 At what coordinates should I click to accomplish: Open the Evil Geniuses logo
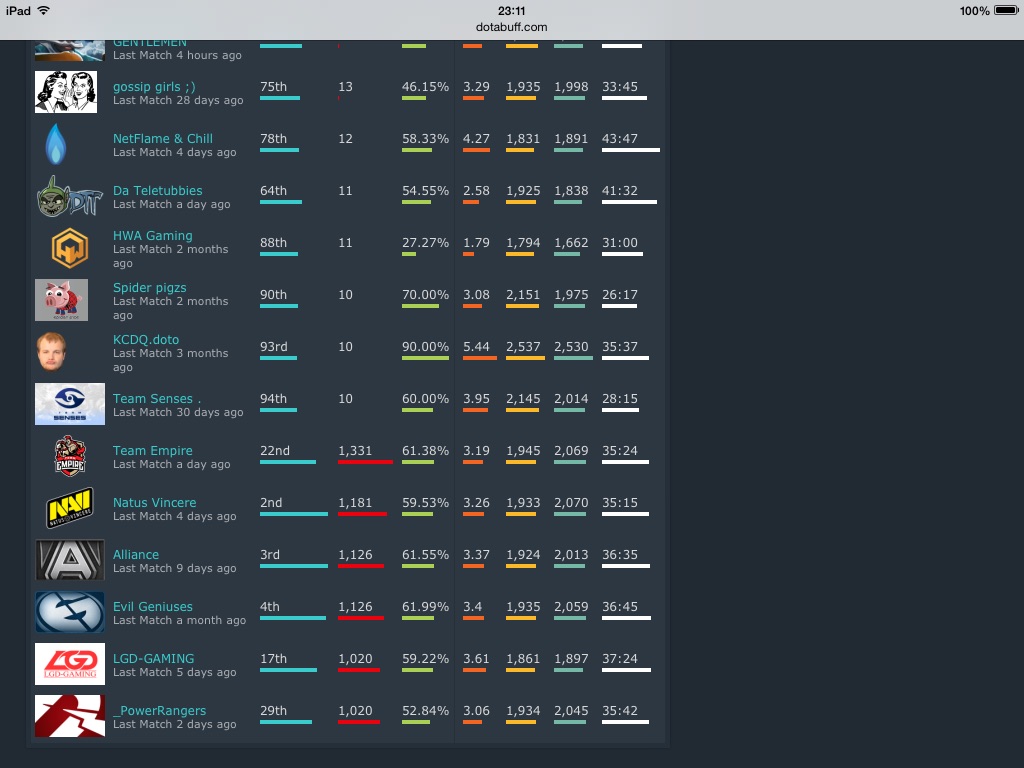point(70,612)
